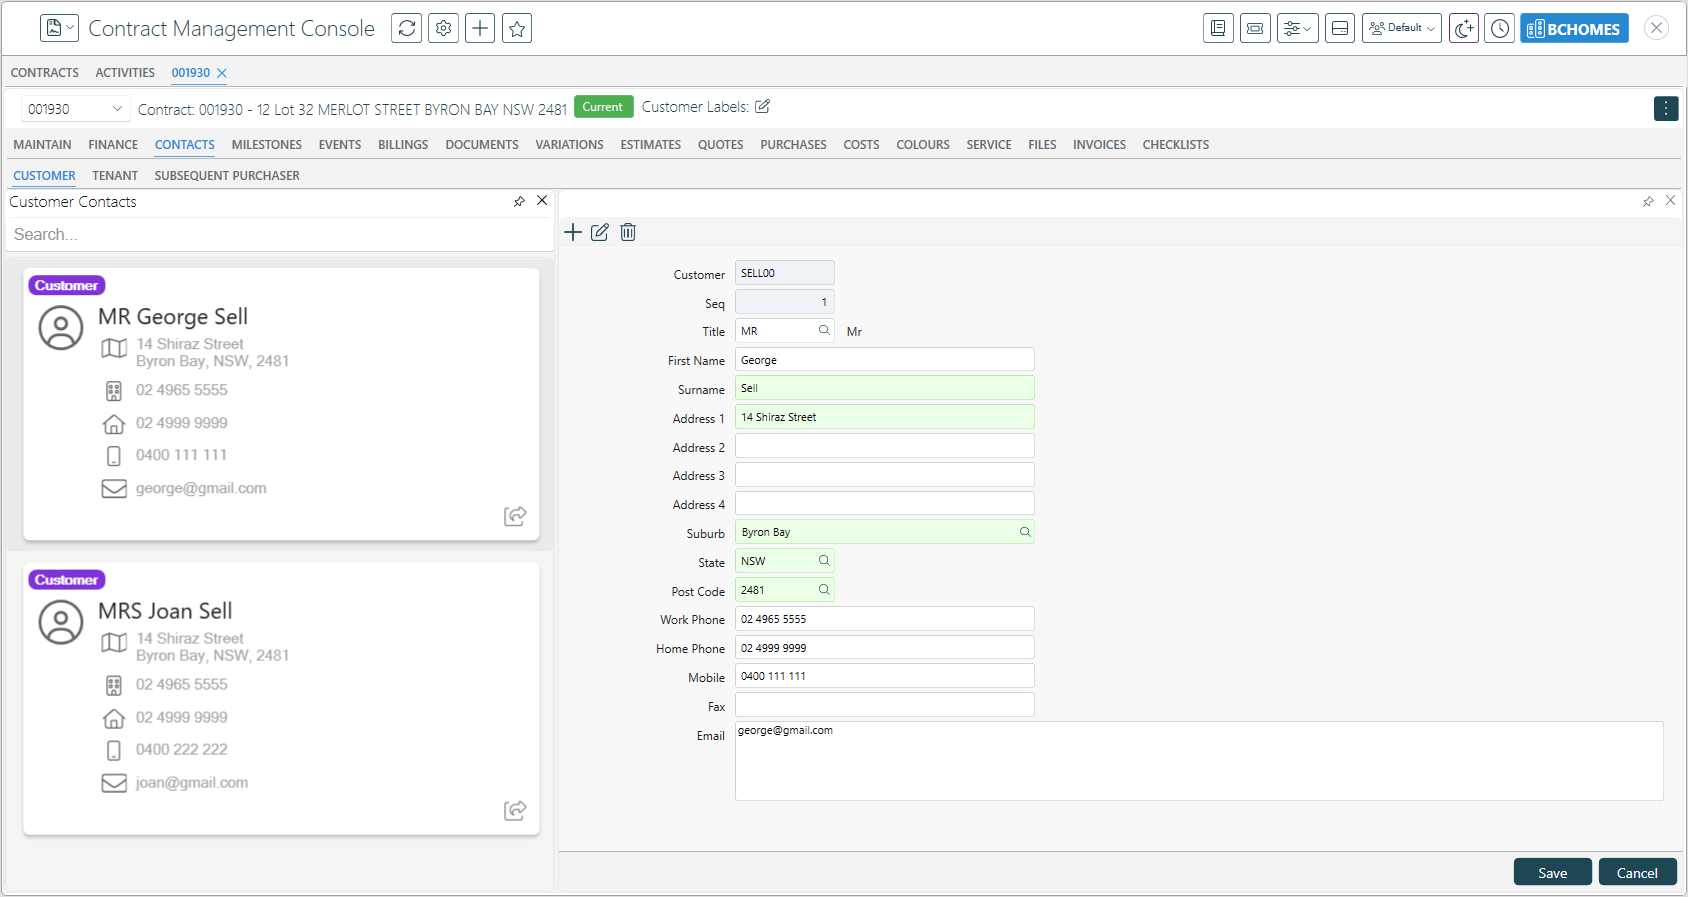
Task: Open the settings gear icon in the header
Action: coord(444,28)
